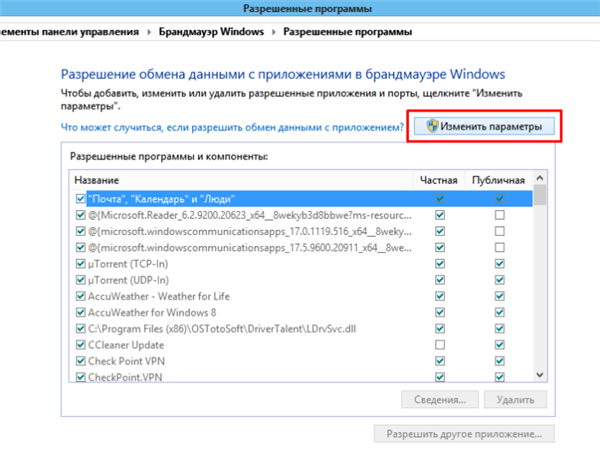Sort by the Частная column header
Screen dimensions: 600x451
click(x=439, y=180)
